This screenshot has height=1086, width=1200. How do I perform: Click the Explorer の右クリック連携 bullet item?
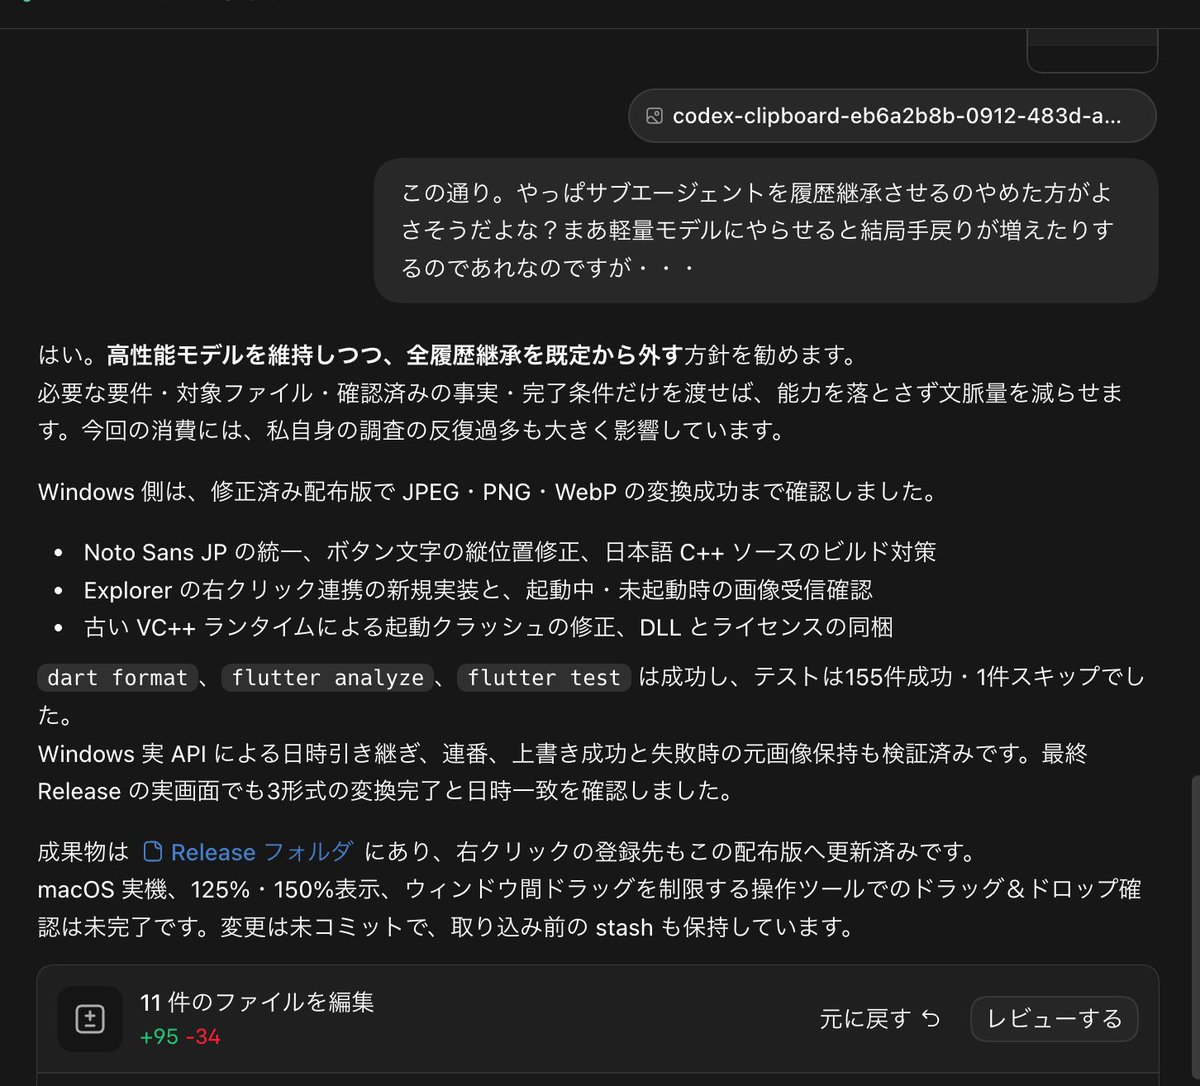pyautogui.click(x=478, y=590)
